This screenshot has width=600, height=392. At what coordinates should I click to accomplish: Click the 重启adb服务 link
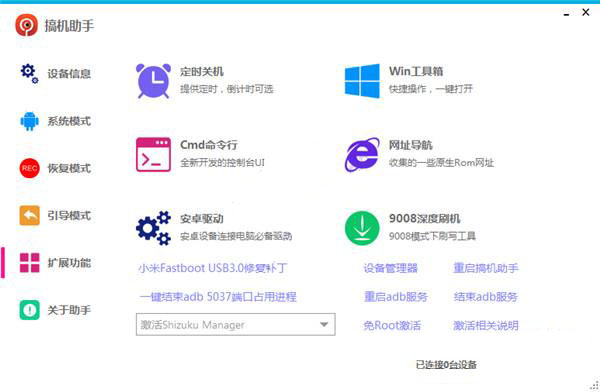point(396,297)
